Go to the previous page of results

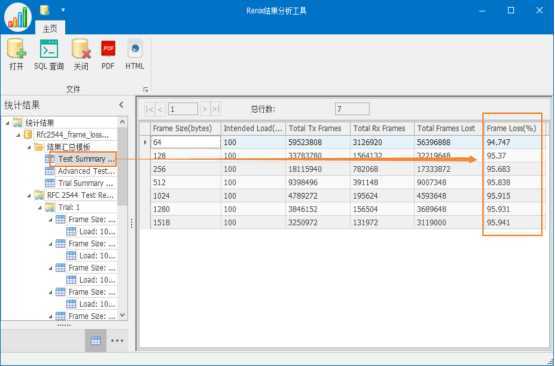160,109
